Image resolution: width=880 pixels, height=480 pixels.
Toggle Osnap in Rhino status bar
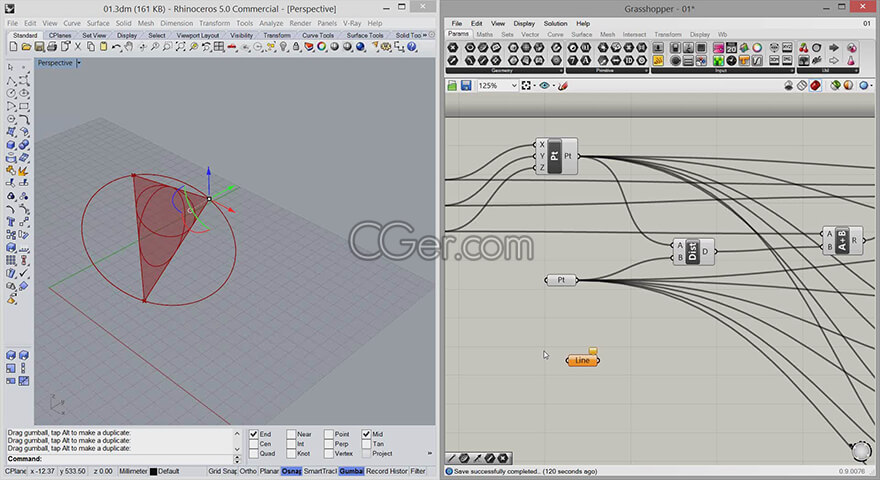pos(291,471)
